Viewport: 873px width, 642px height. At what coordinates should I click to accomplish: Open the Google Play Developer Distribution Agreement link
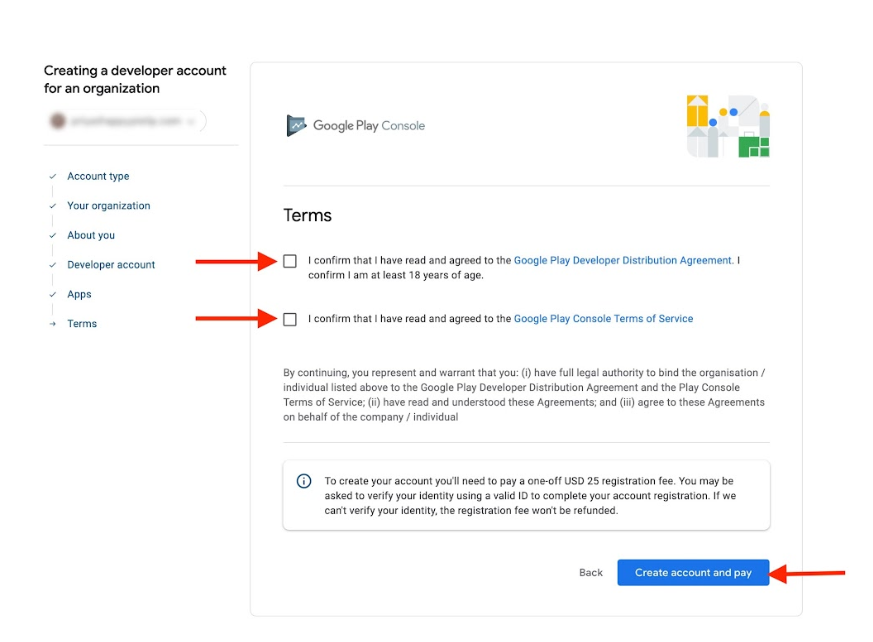point(624,260)
